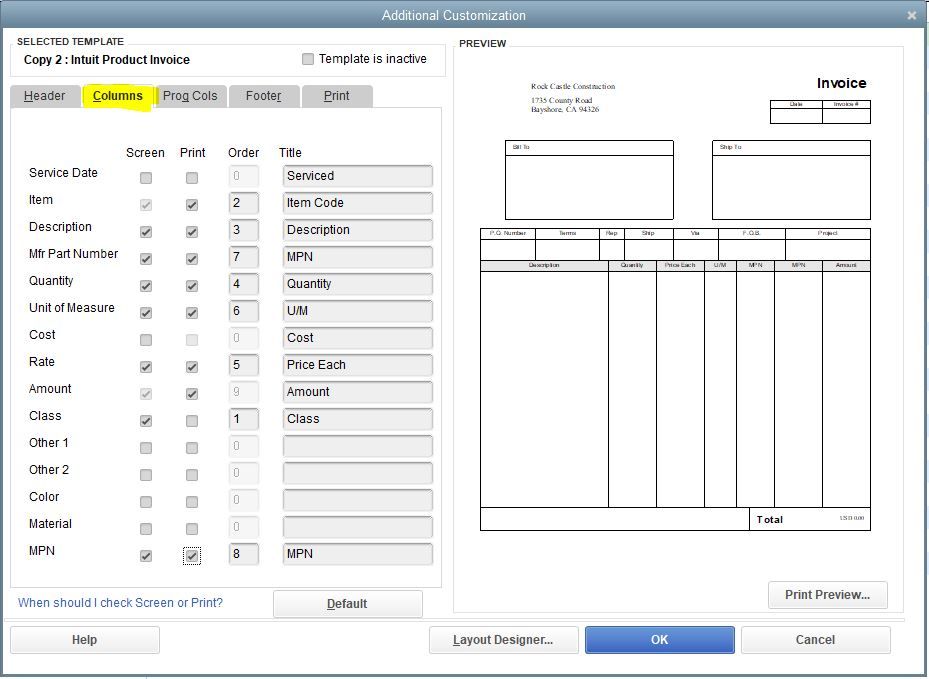The width and height of the screenshot is (929, 679).
Task: Edit the Price Each title field
Action: [358, 364]
